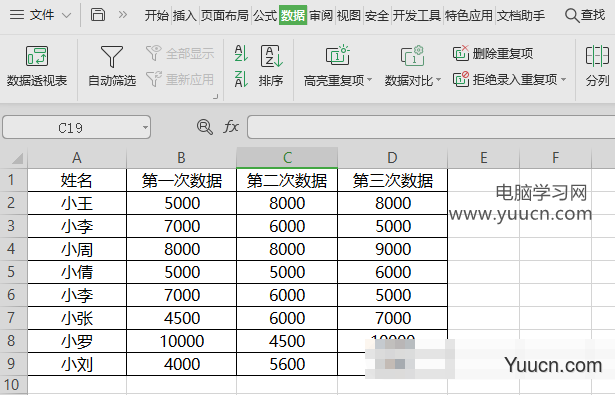615x395 pixels.
Task: Open the Name Box dropdown arrow
Action: tap(146, 127)
